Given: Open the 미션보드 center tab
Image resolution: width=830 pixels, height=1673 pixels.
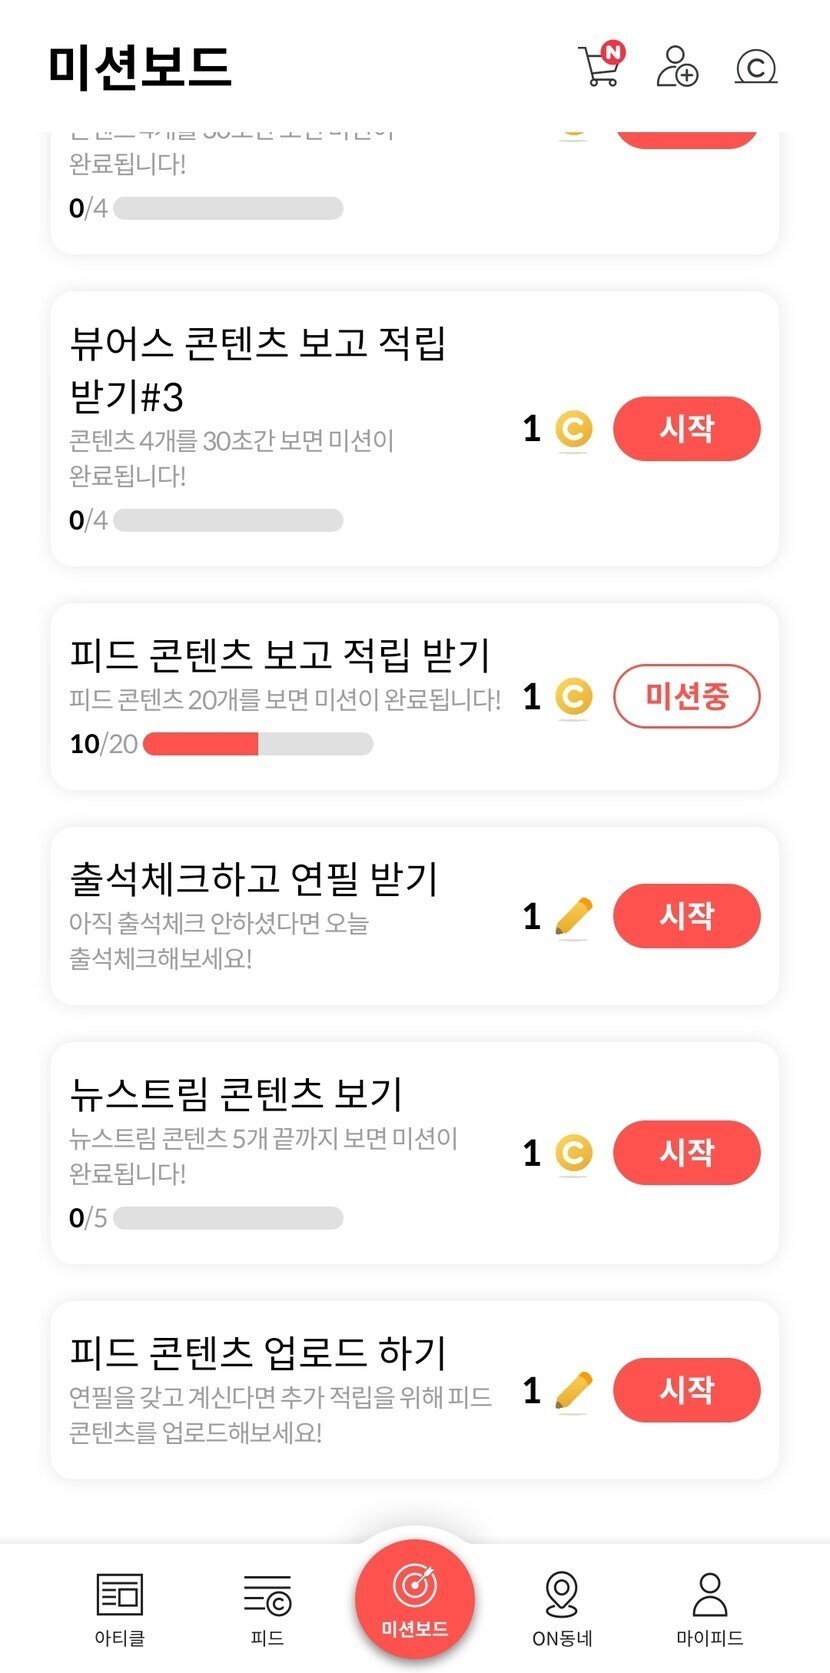Looking at the screenshot, I should pyautogui.click(x=415, y=1598).
